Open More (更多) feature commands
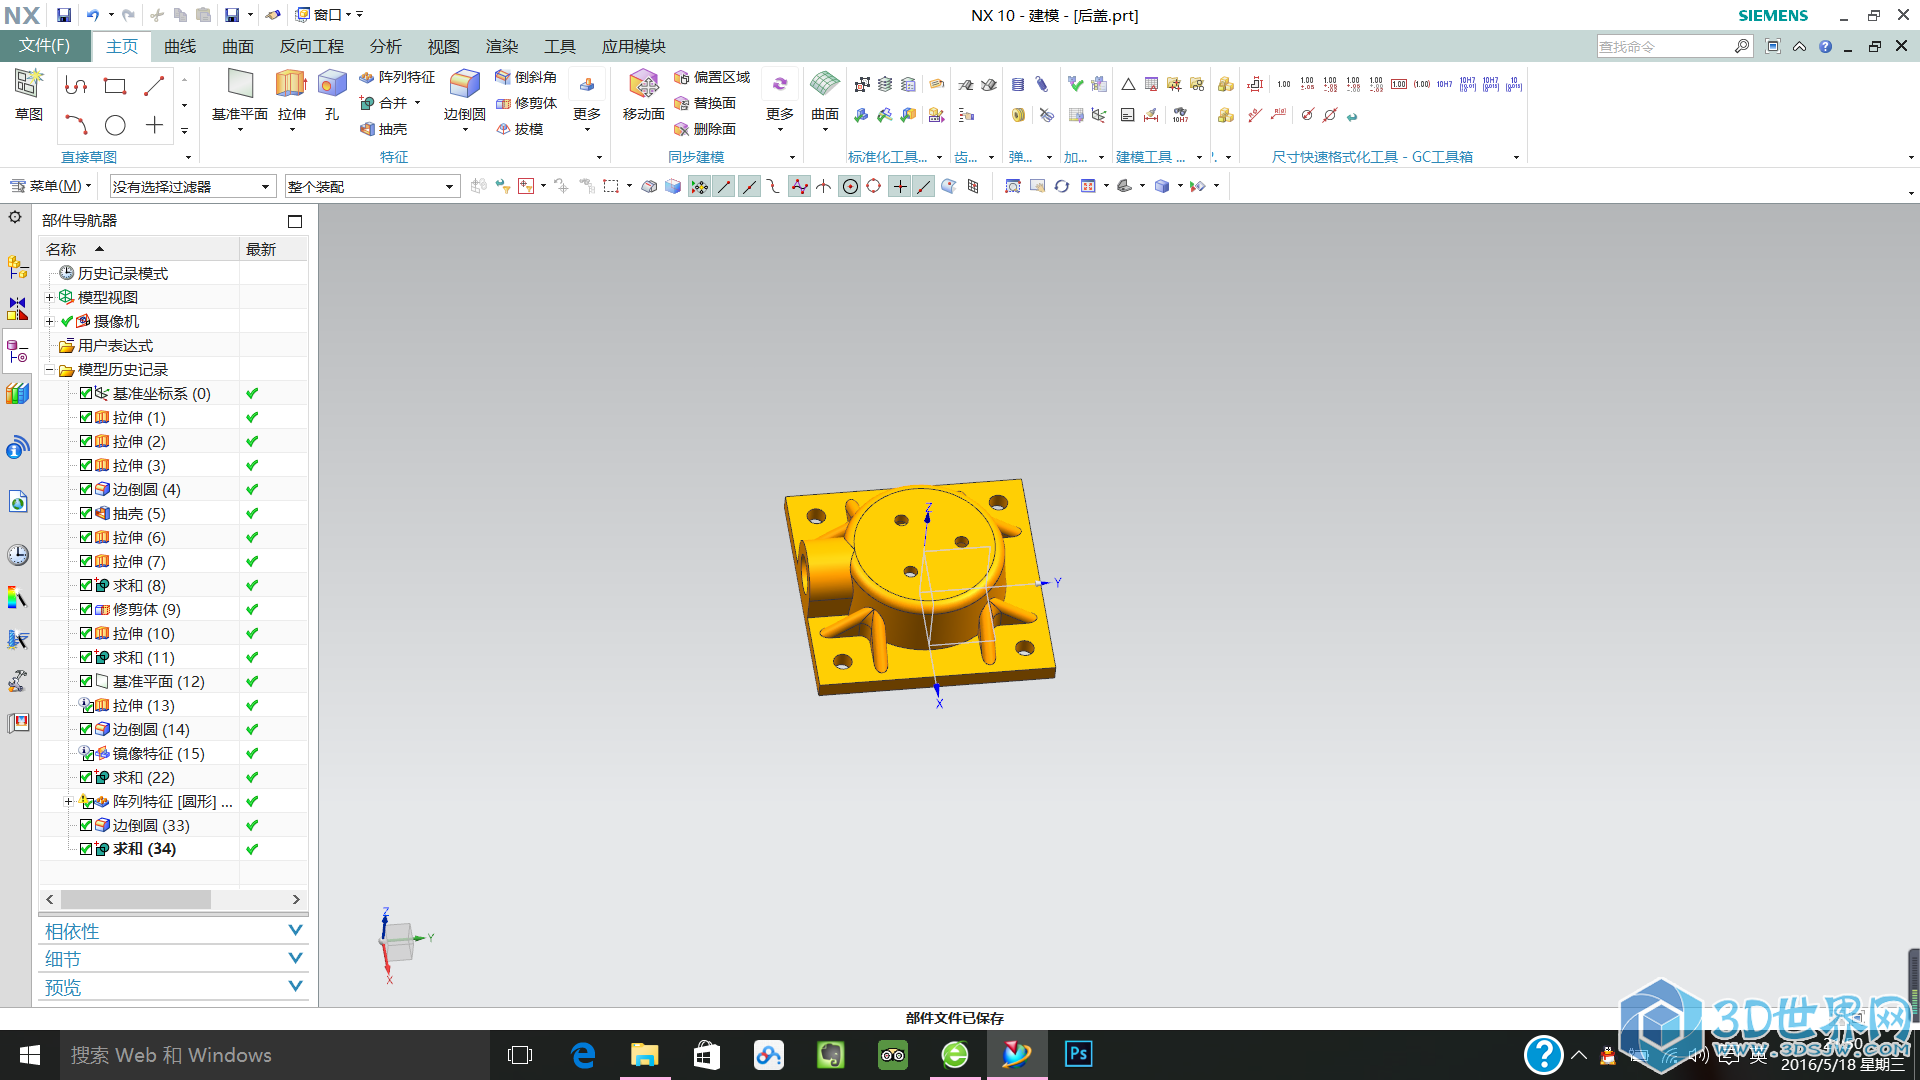Screen dimensions: 1920x1080 click(586, 100)
